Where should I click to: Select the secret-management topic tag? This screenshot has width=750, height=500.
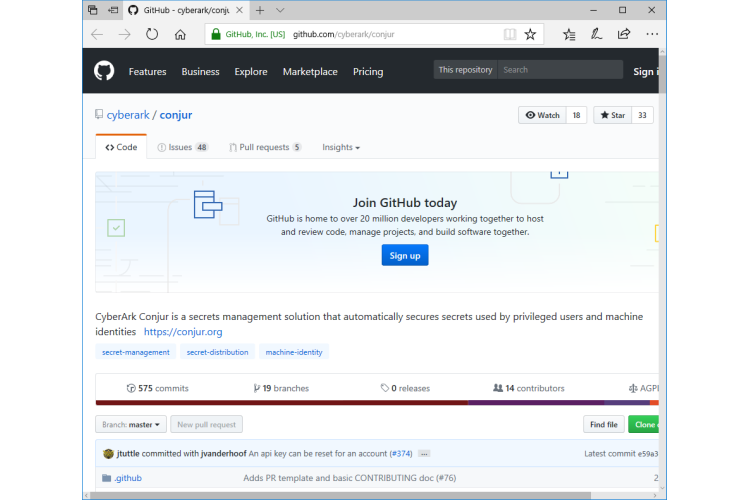[x=136, y=352]
